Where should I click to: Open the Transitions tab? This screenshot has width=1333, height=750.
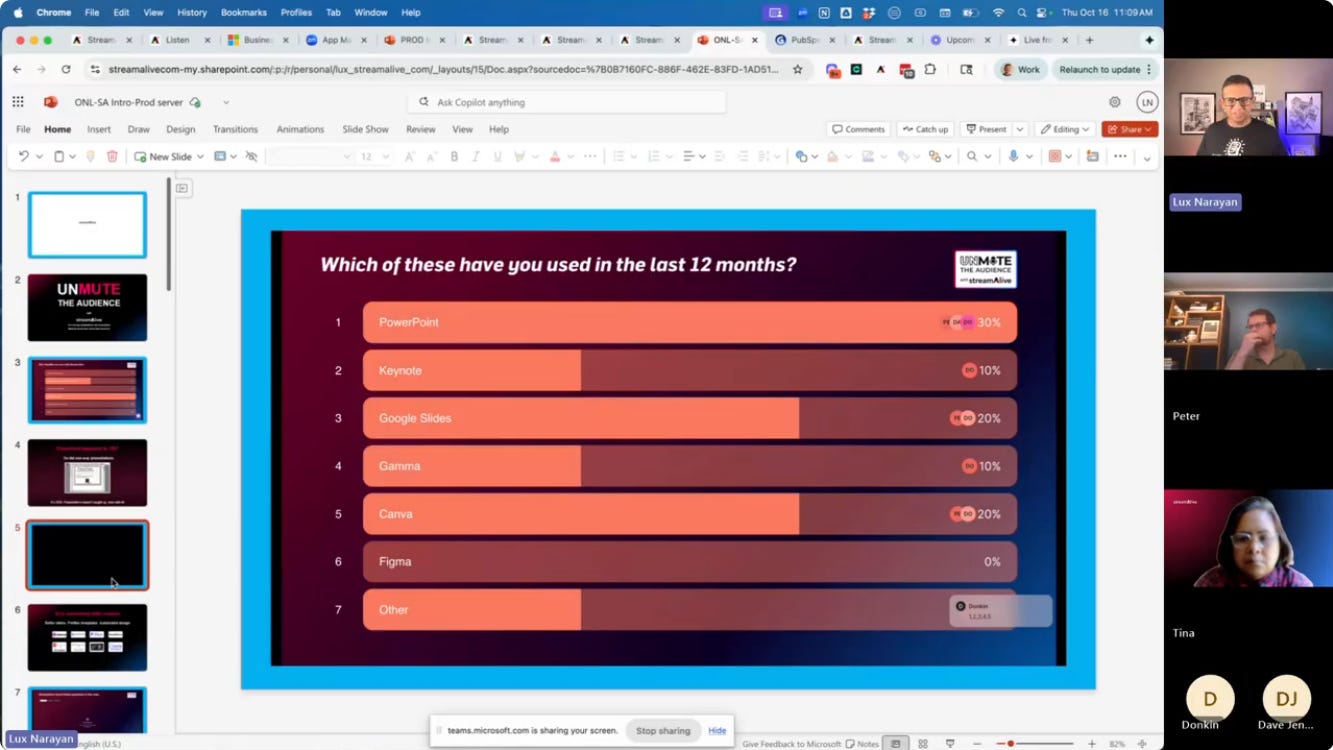click(235, 129)
